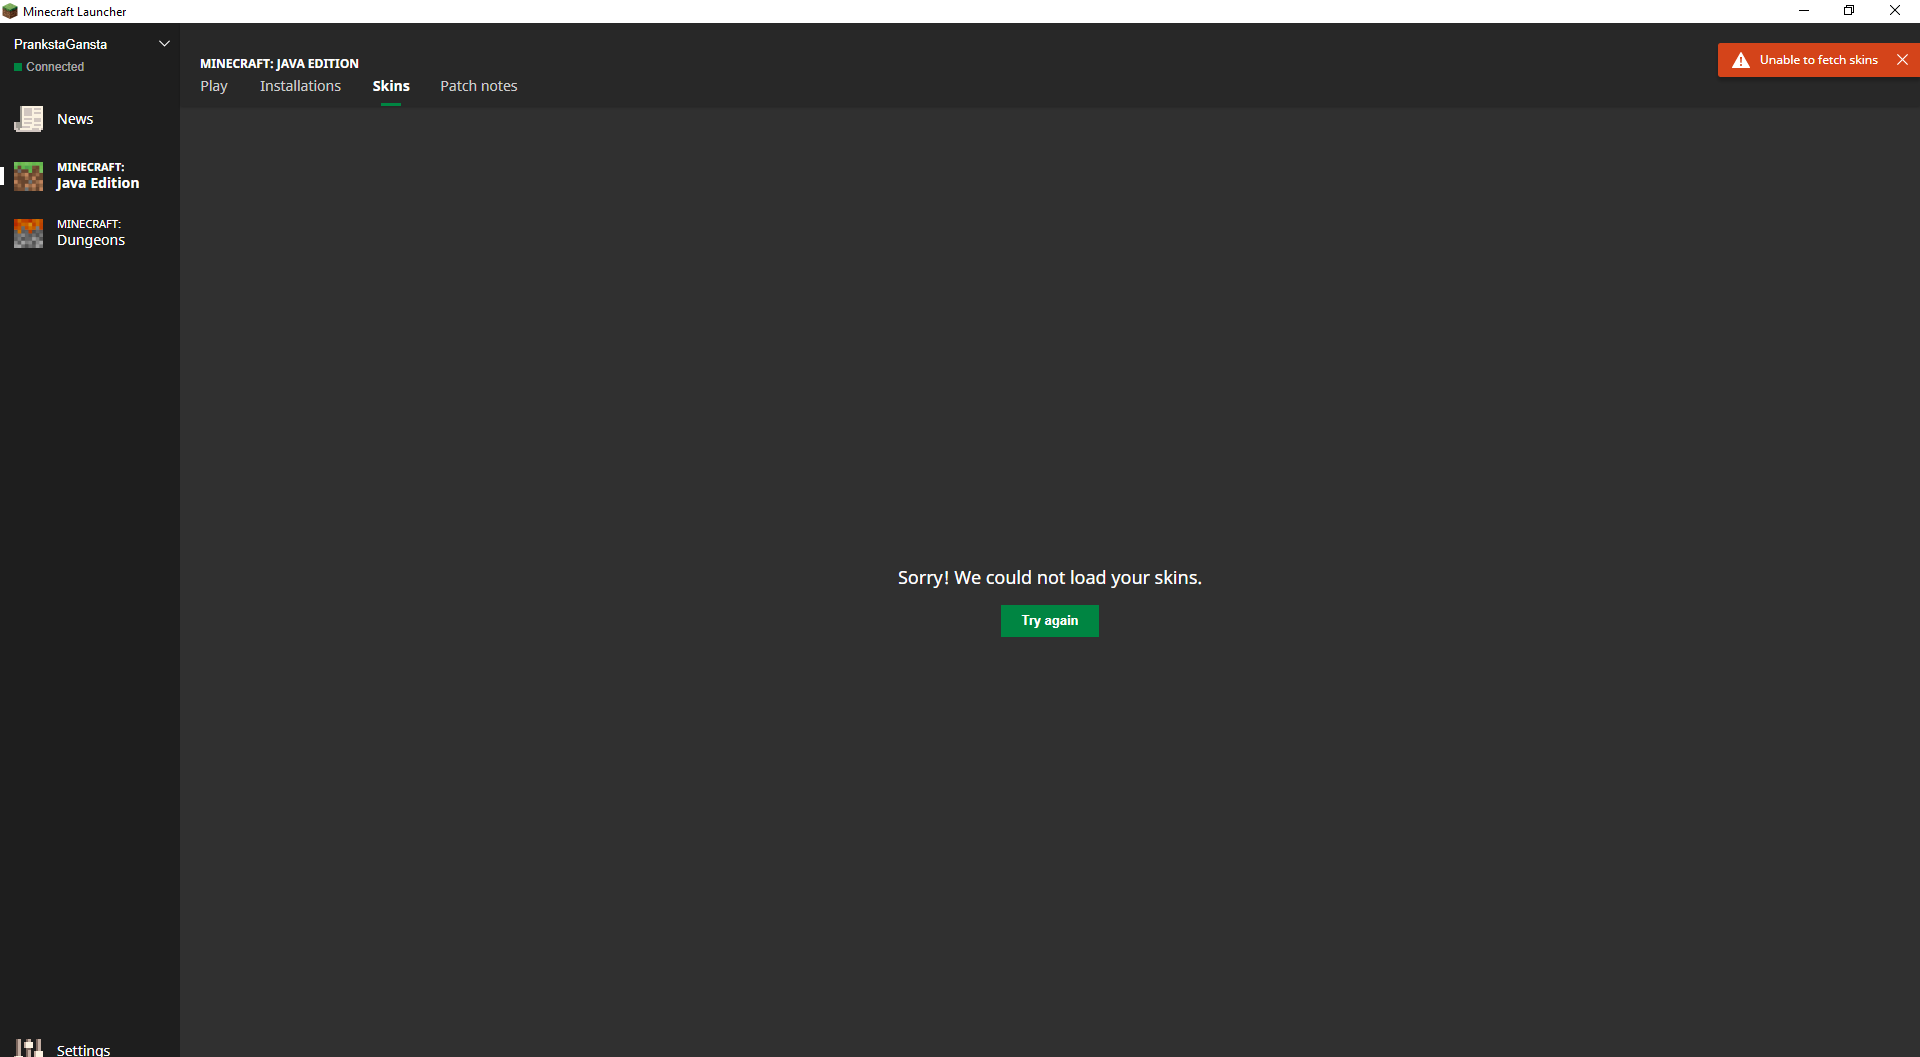1920x1057 pixels.
Task: Dismiss the 'Unable to fetch skins' notification
Action: point(1902,60)
